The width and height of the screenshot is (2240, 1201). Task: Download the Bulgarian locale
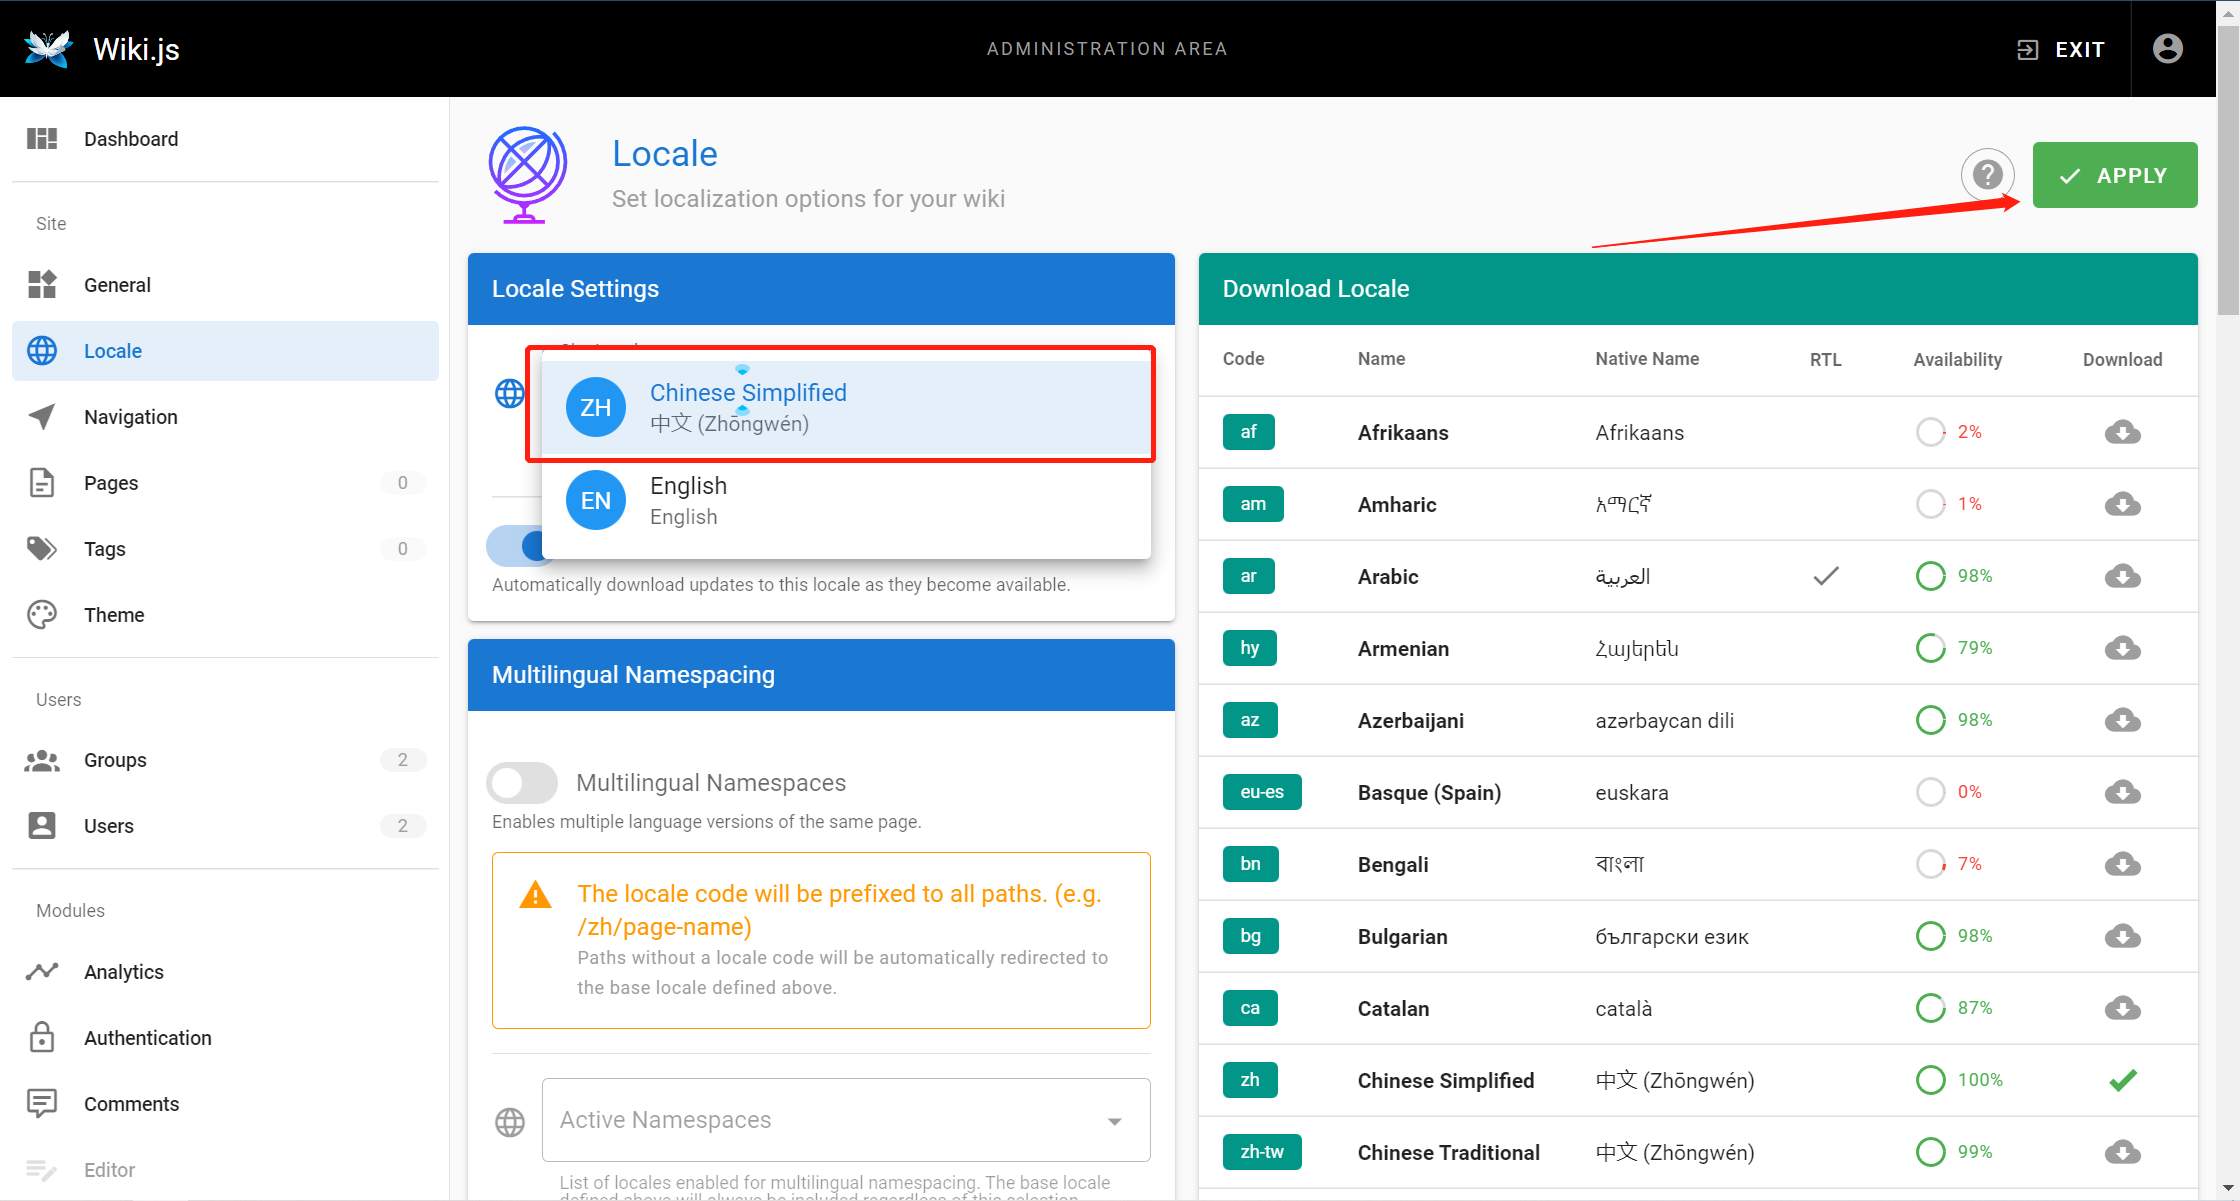(x=2122, y=936)
